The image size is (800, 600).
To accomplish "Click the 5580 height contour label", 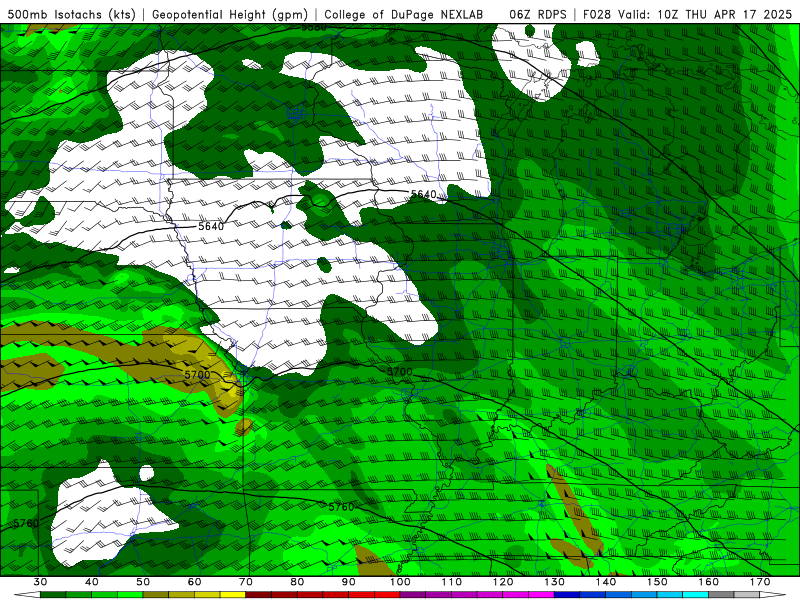I will coord(313,28).
